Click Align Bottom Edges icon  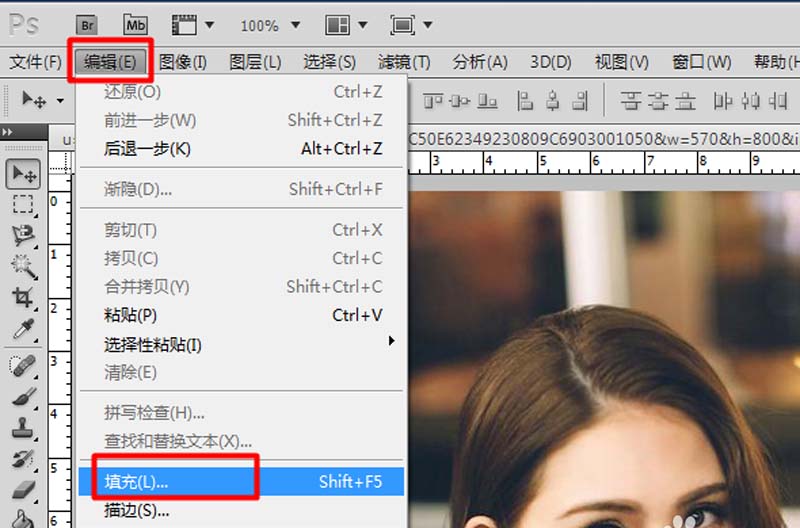[x=487, y=101]
